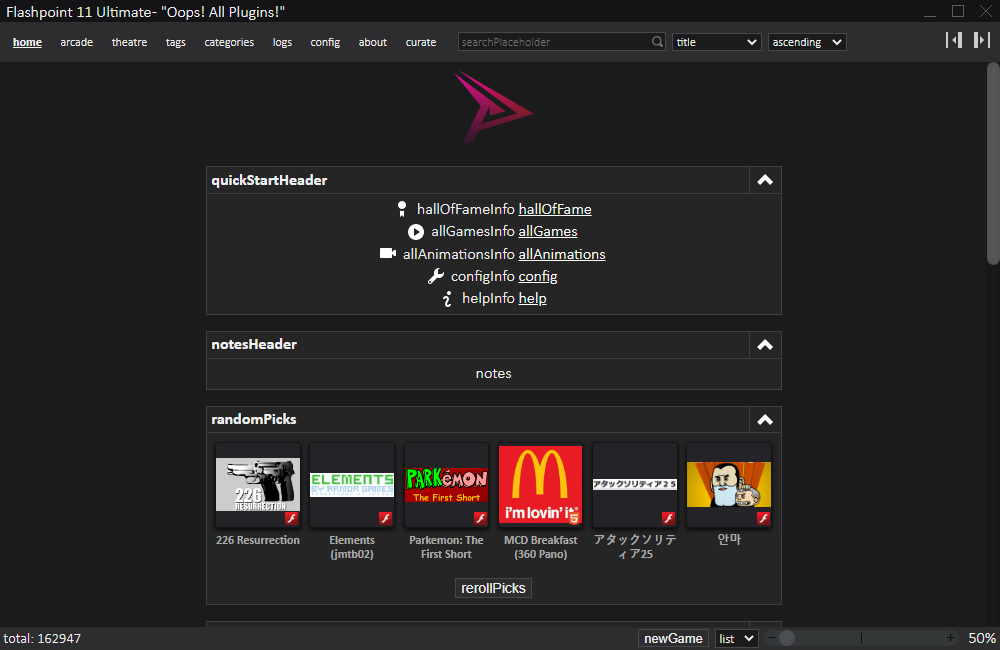This screenshot has height=650, width=1000.
Task: Open the title sort dropdown
Action: [716, 41]
